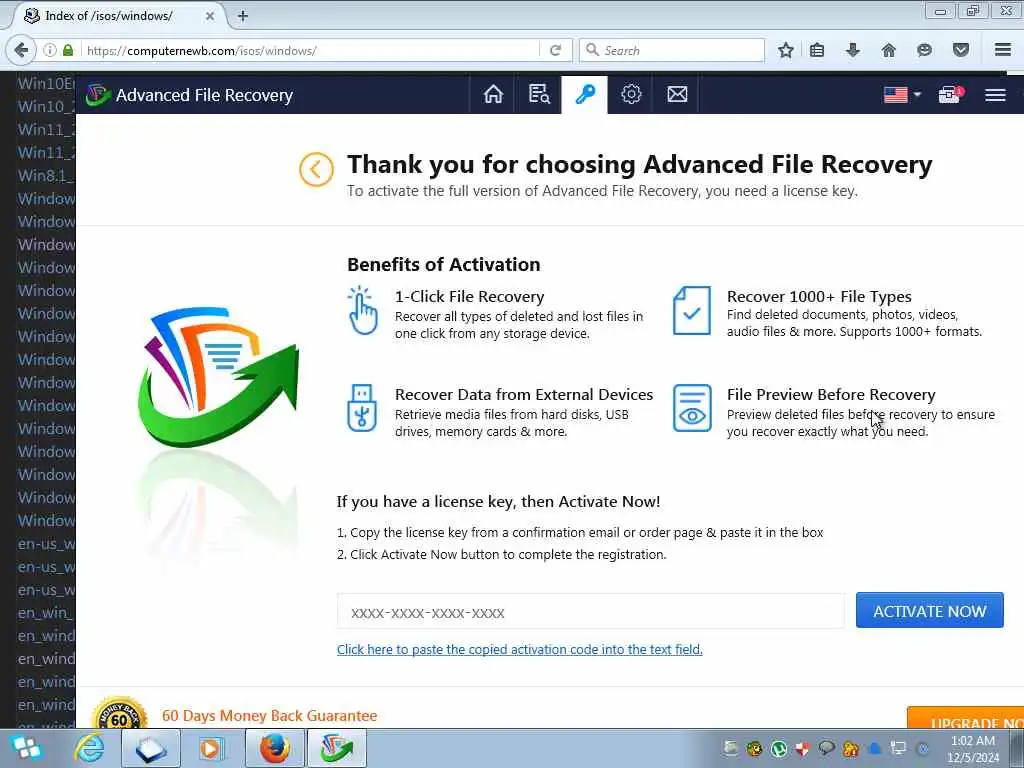Click the green padlock security icon
The height and width of the screenshot is (768, 1024).
68,50
